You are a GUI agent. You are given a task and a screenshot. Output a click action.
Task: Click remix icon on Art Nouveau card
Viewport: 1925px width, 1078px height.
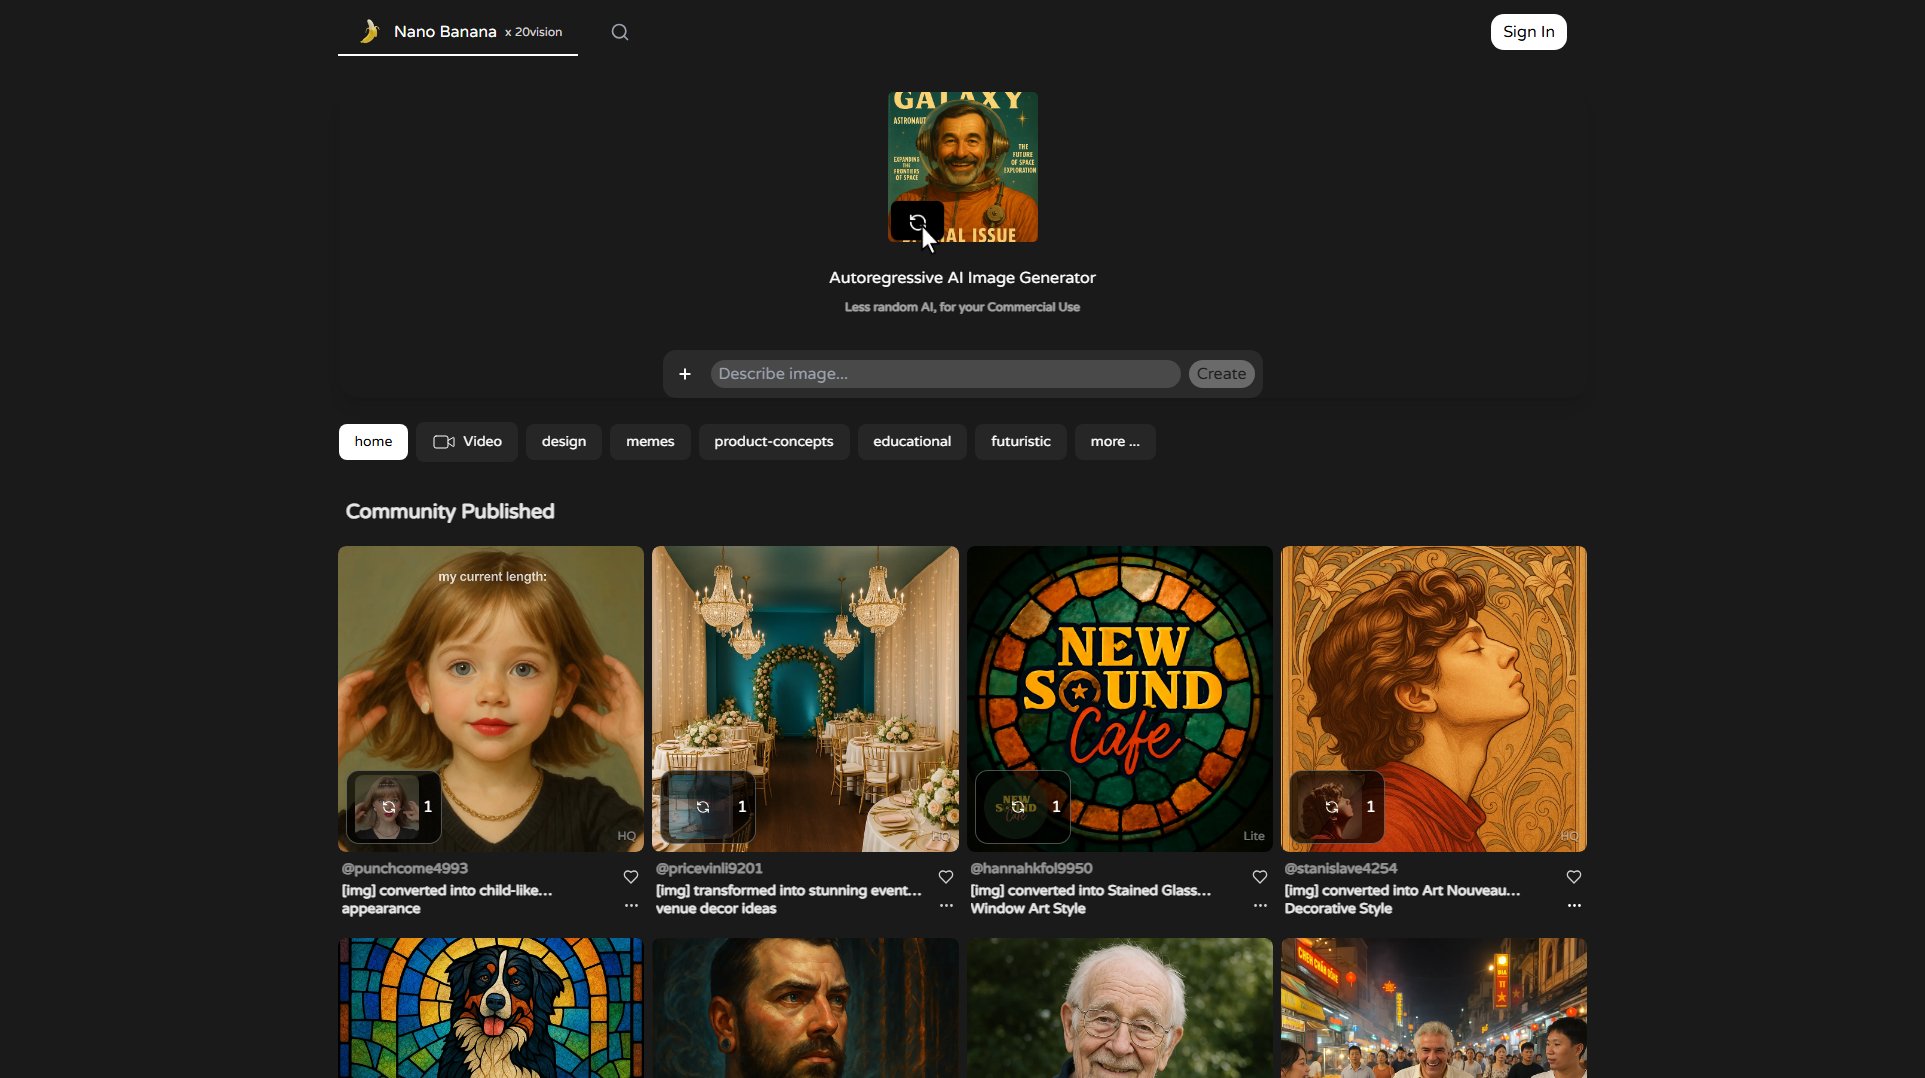point(1331,807)
